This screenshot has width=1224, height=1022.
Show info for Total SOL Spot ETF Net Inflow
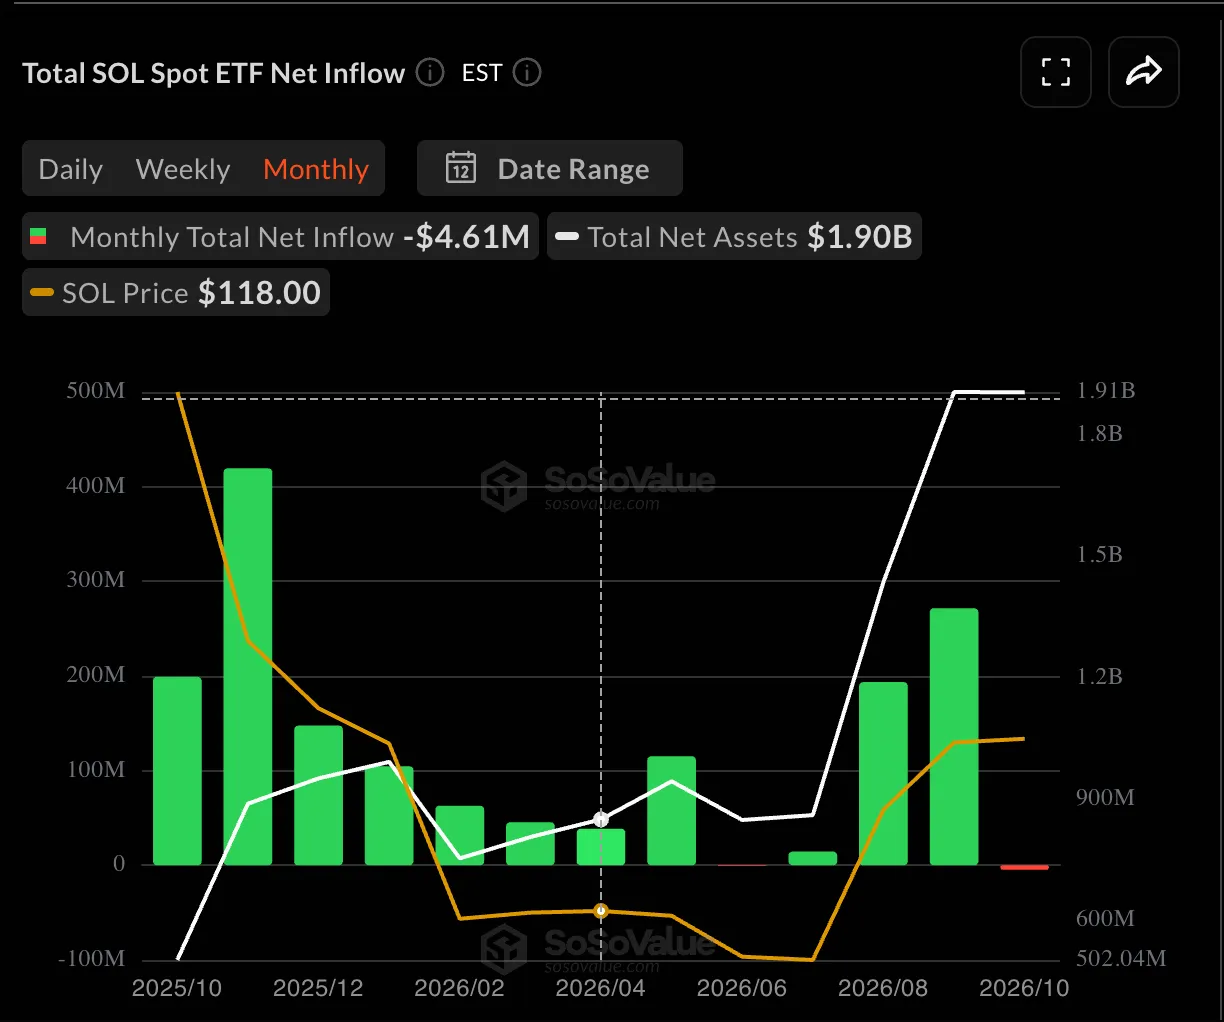(430, 73)
